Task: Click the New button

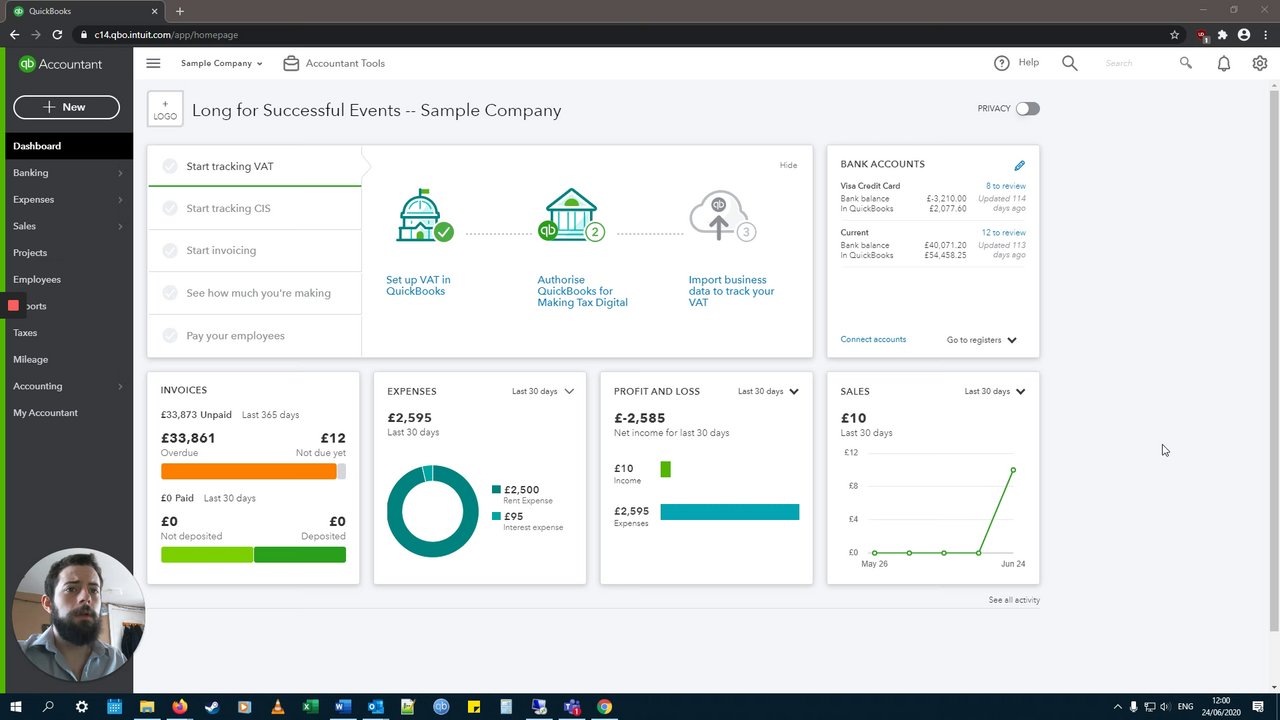Action: click(66, 107)
